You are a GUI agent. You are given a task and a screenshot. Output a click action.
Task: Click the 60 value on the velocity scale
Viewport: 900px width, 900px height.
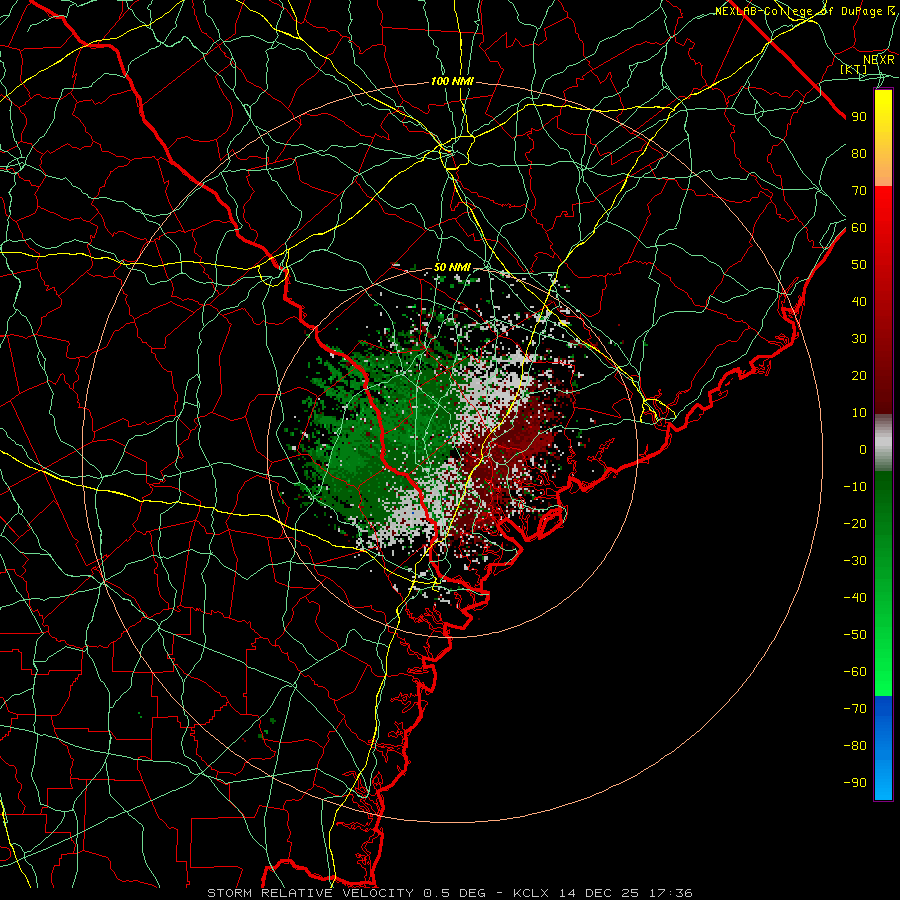[859, 227]
